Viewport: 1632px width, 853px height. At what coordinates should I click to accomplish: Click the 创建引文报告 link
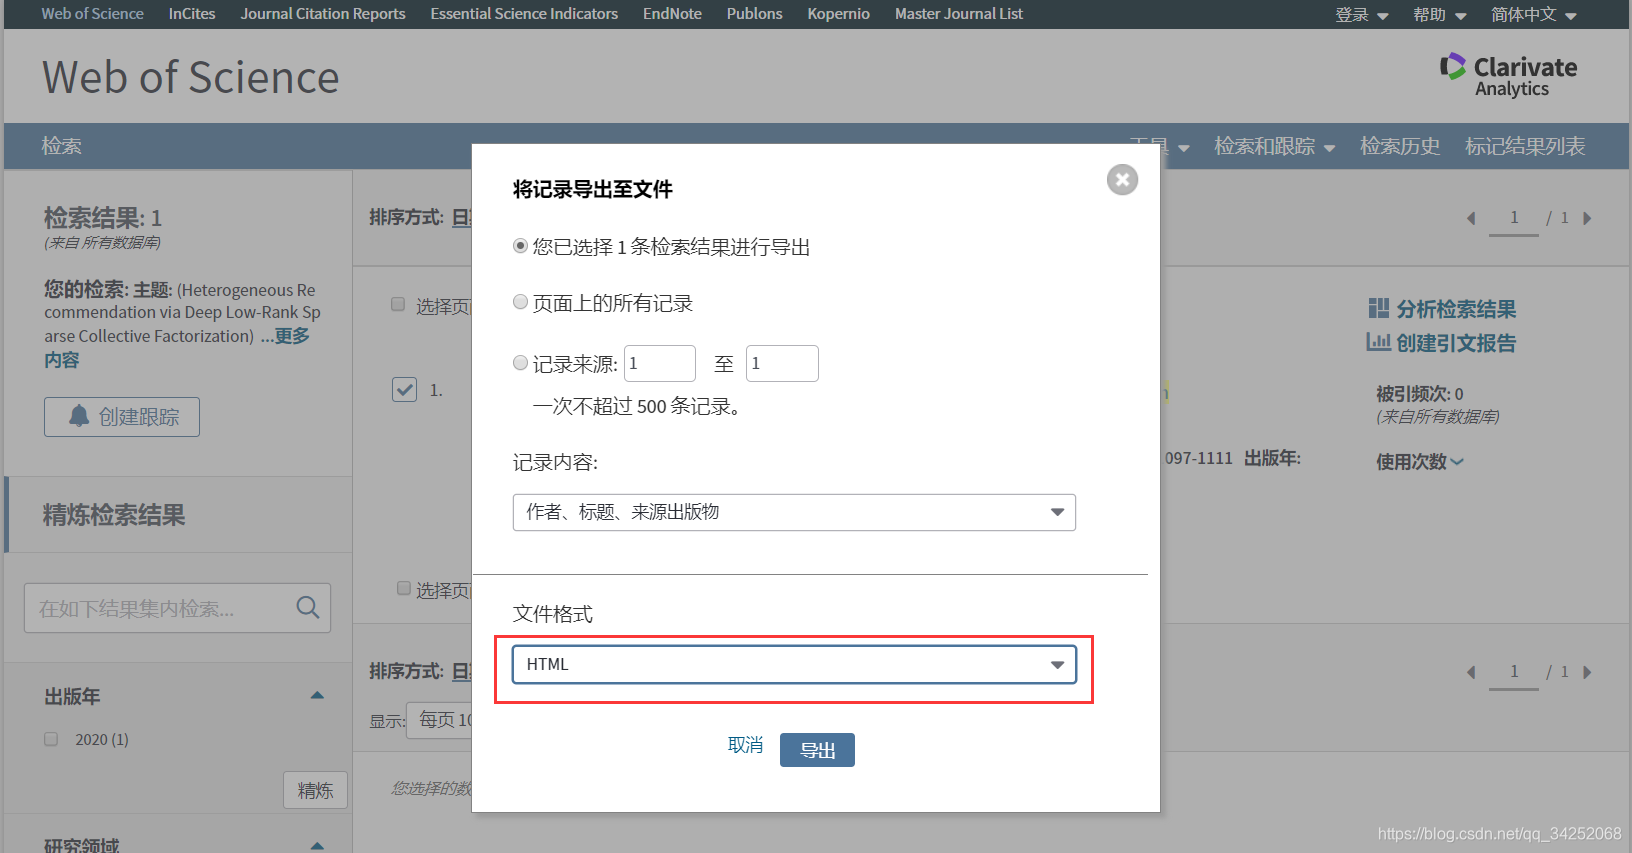click(1456, 343)
